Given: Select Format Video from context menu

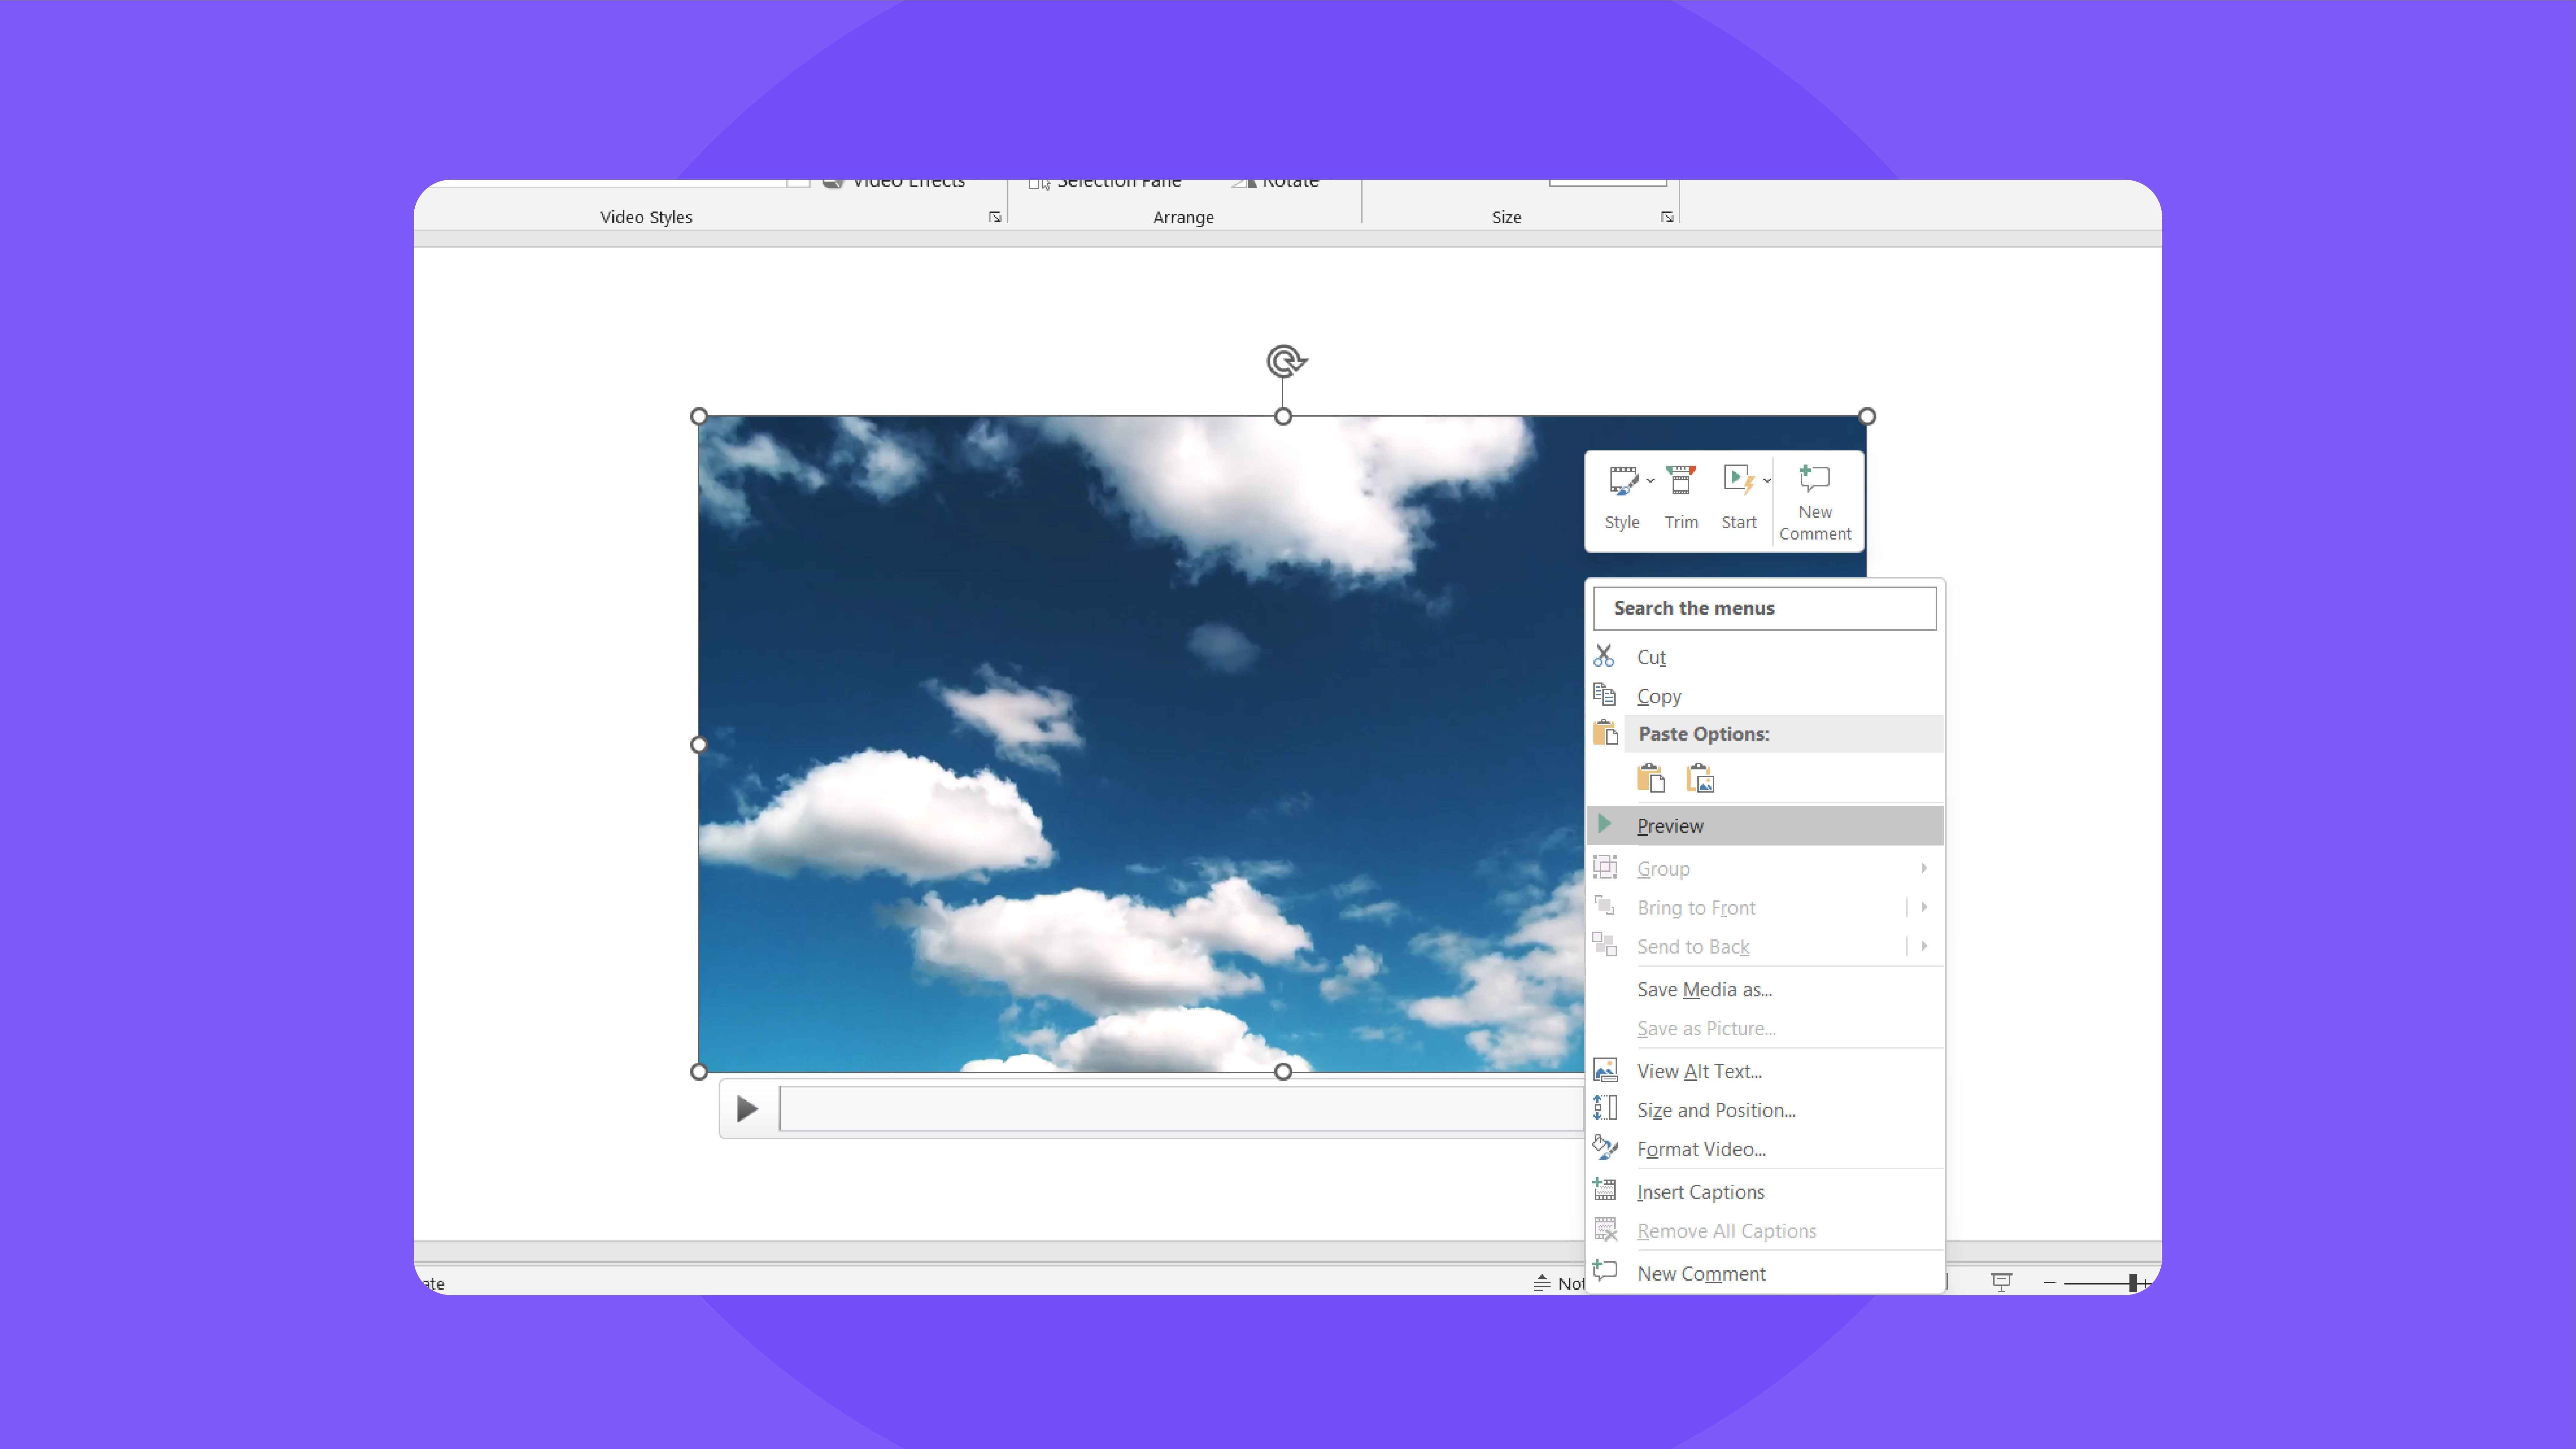Looking at the screenshot, I should tap(1700, 1148).
